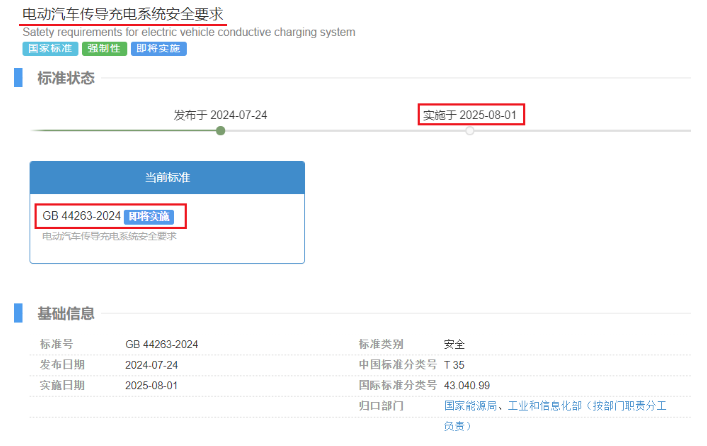The image size is (707, 446).
Task: Click the green published timeline dot
Action: (220, 131)
